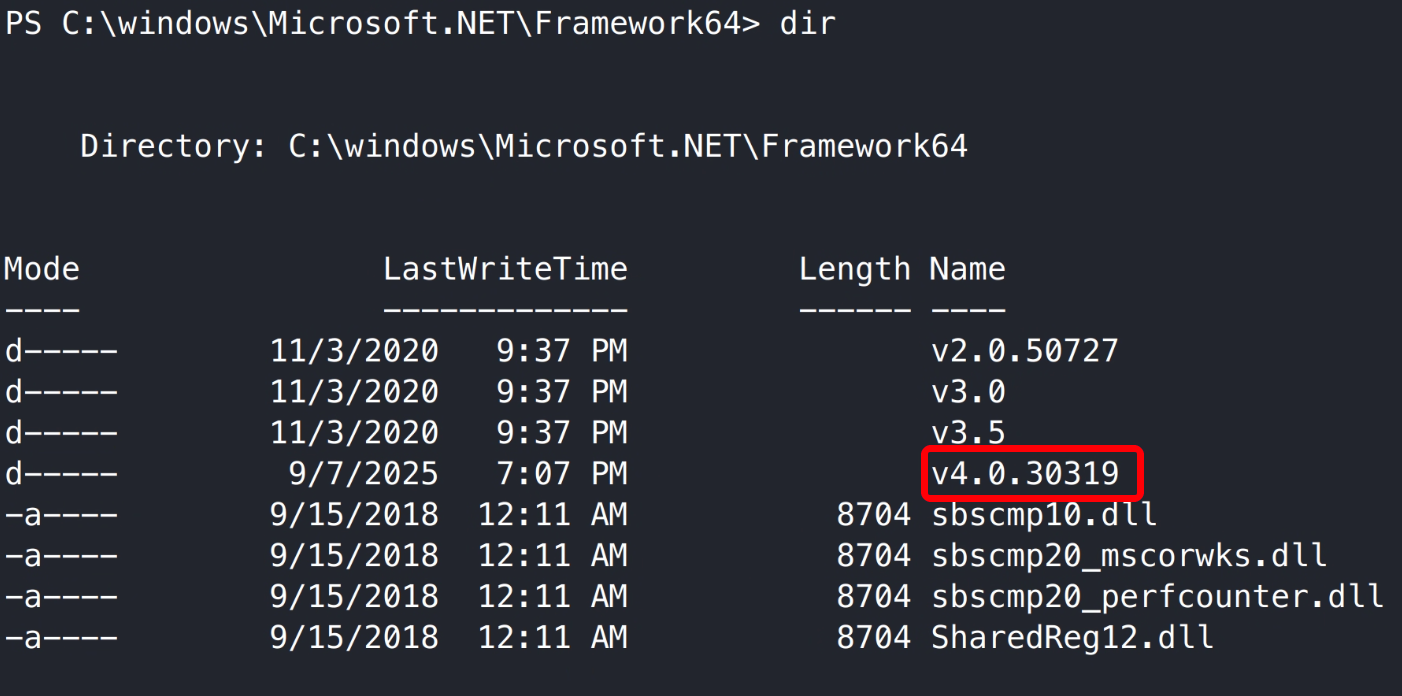The image size is (1402, 696).
Task: Click the typed dir command
Action: coord(807,24)
